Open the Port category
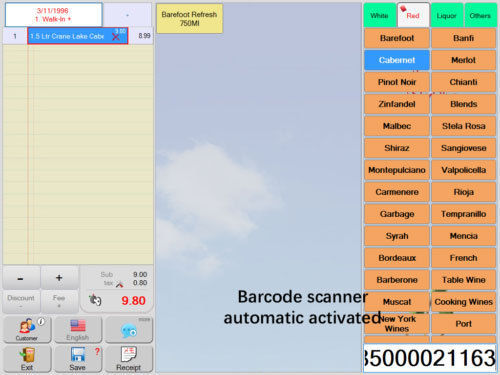Image resolution: width=500 pixels, height=375 pixels. (x=464, y=324)
